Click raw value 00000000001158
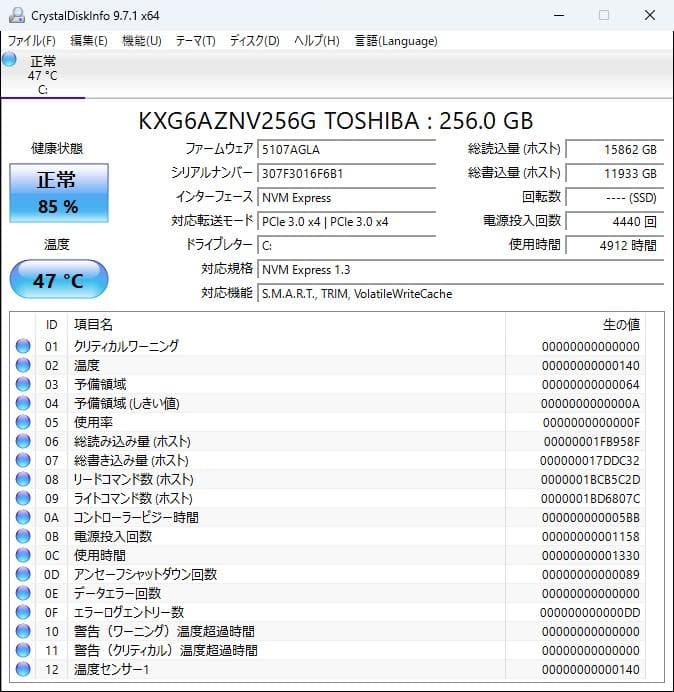 point(591,536)
